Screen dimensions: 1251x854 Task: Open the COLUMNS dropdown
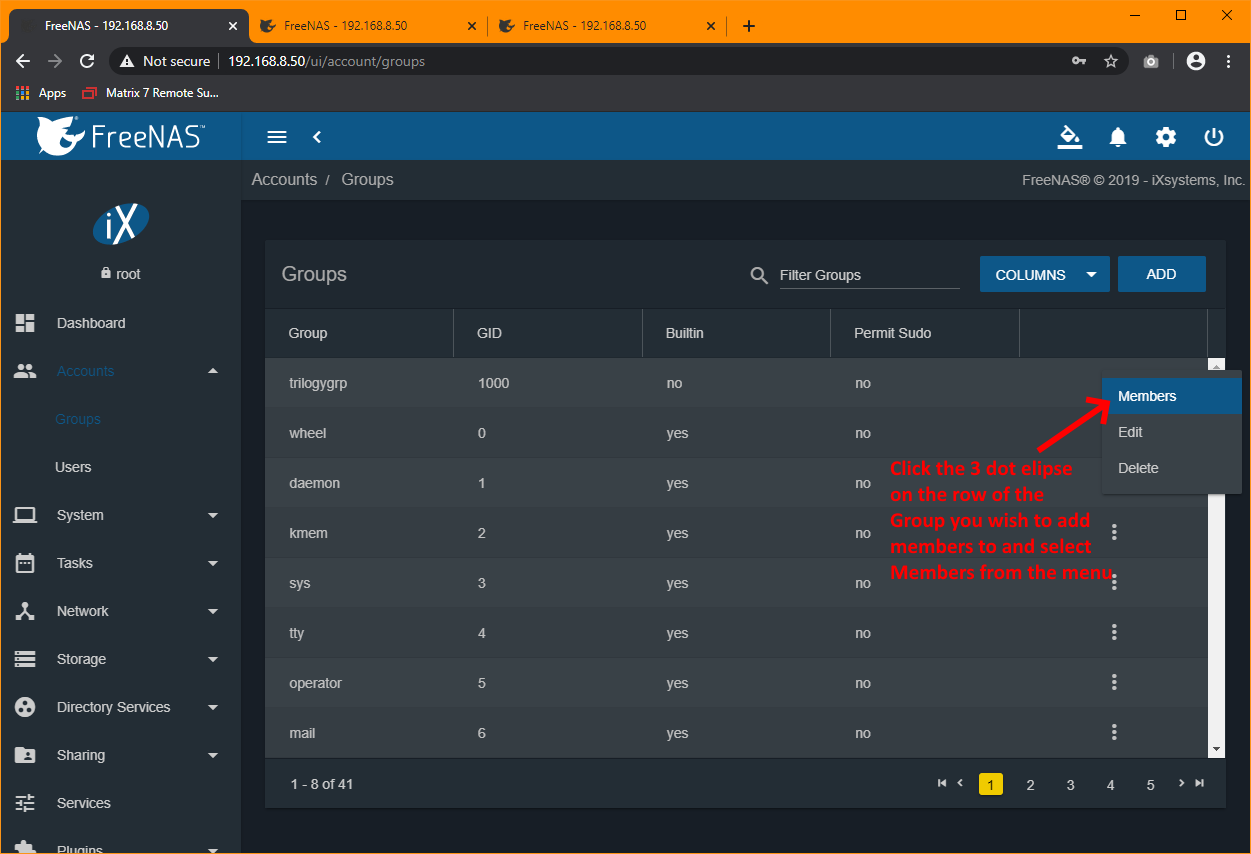pos(1045,274)
